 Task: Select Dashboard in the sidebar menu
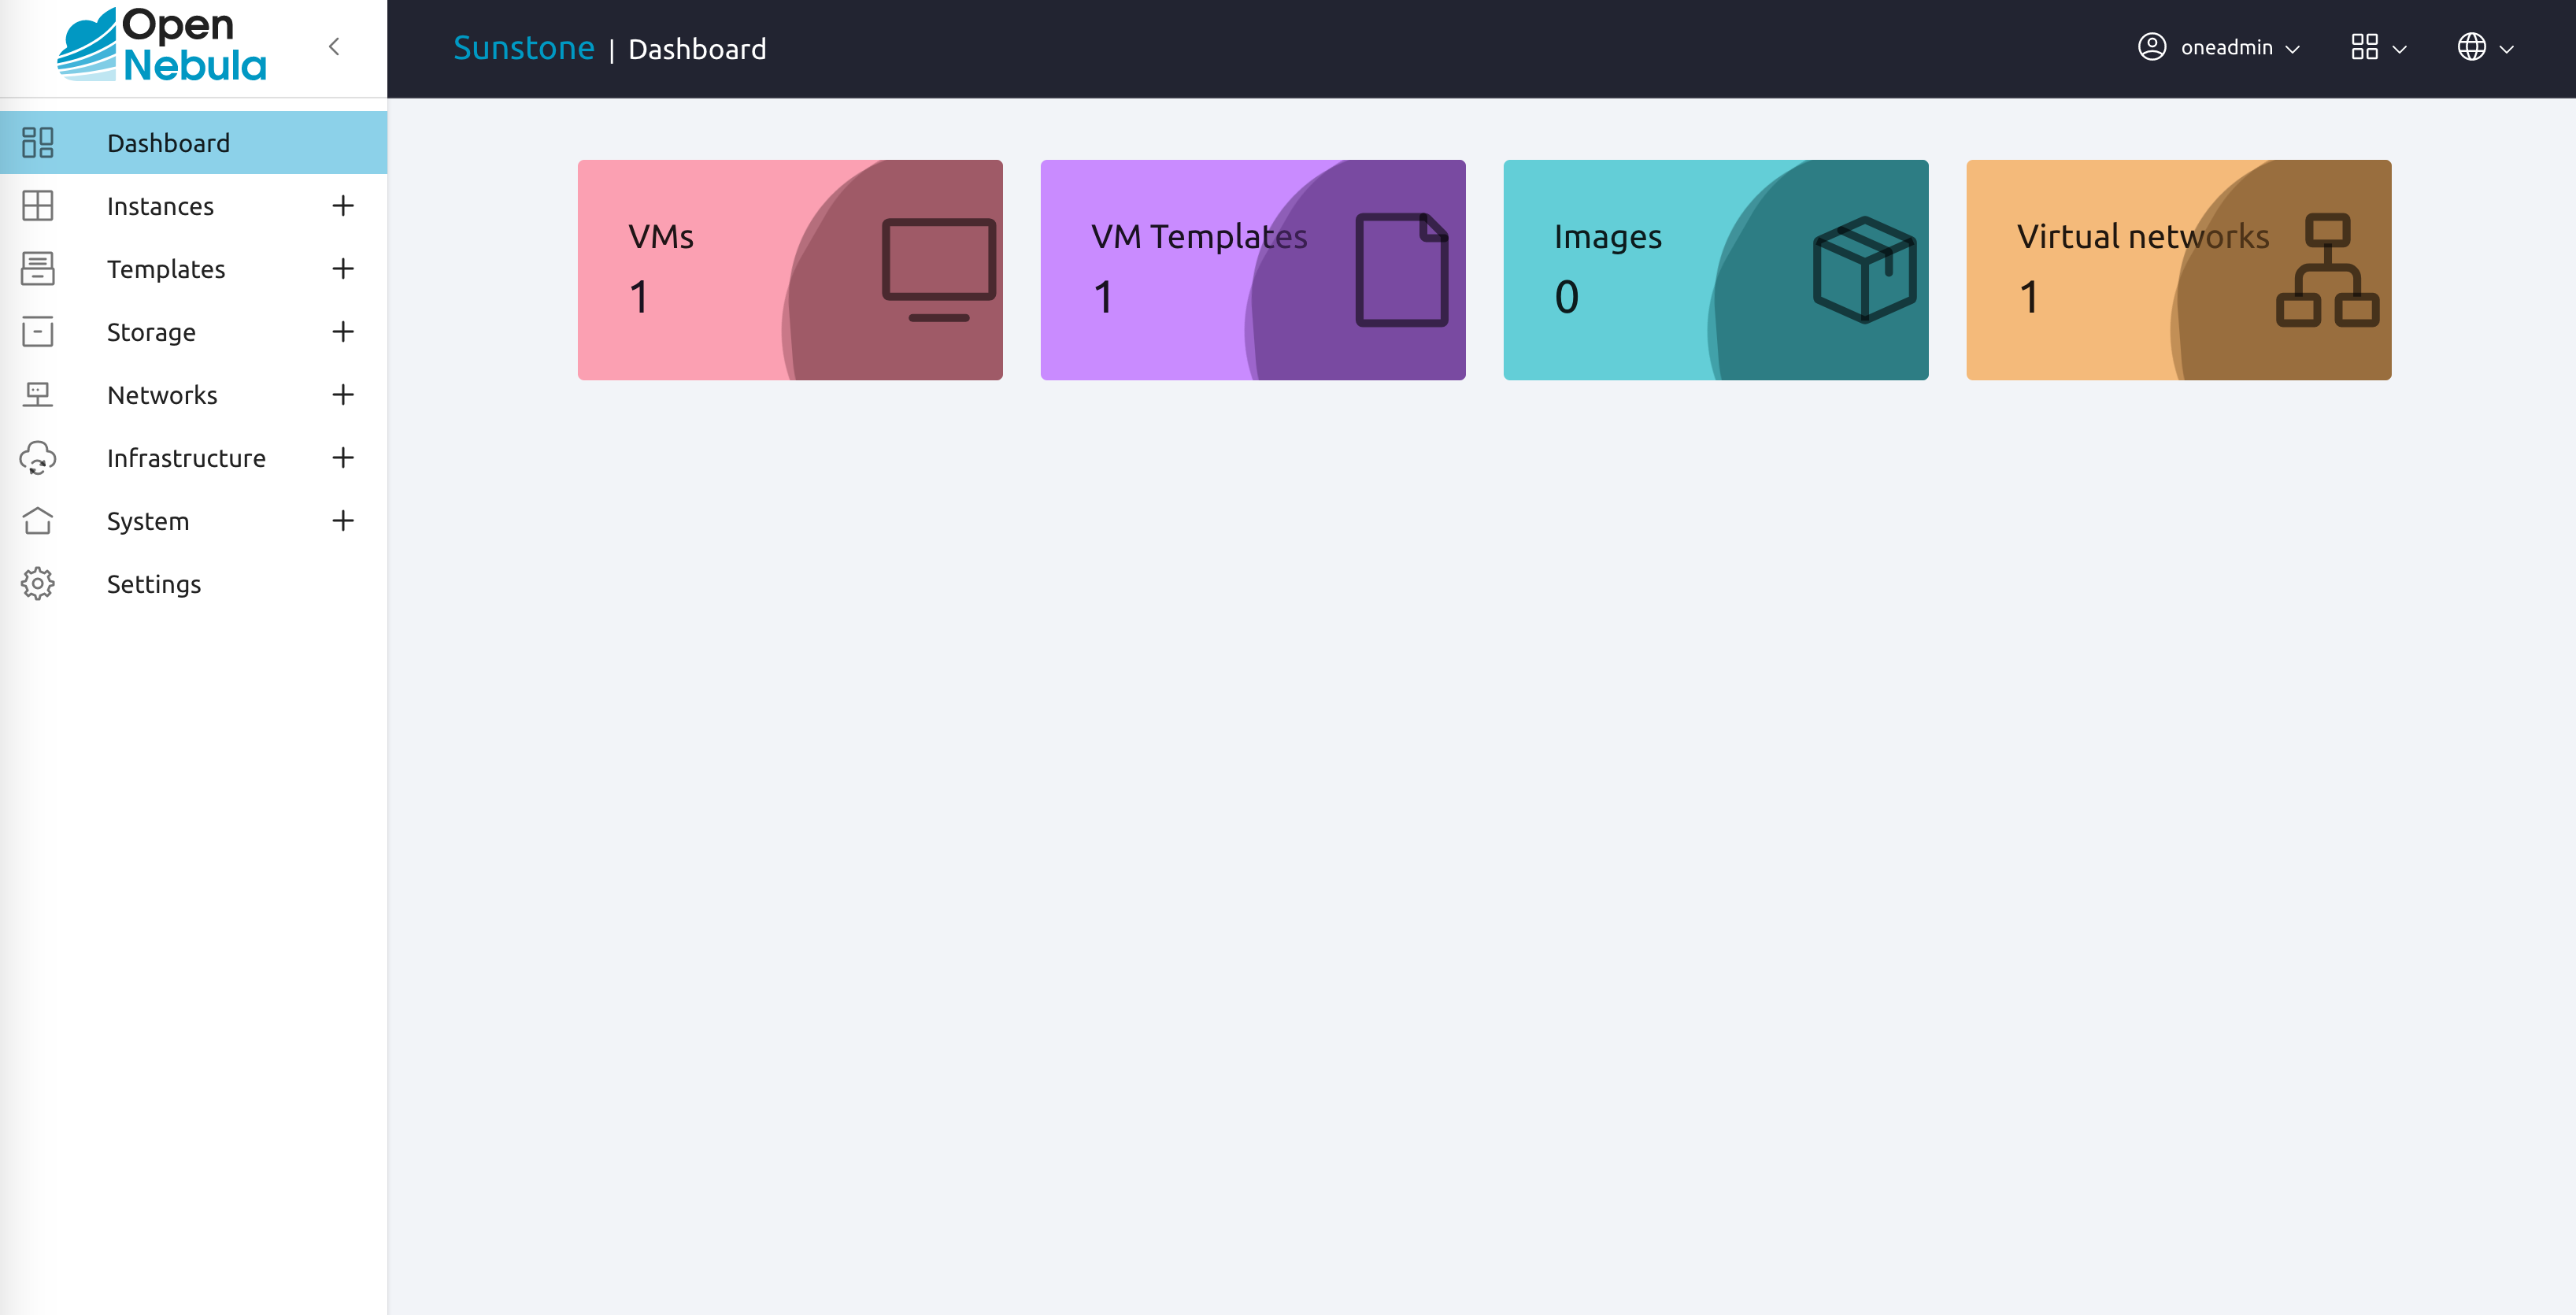(x=193, y=143)
